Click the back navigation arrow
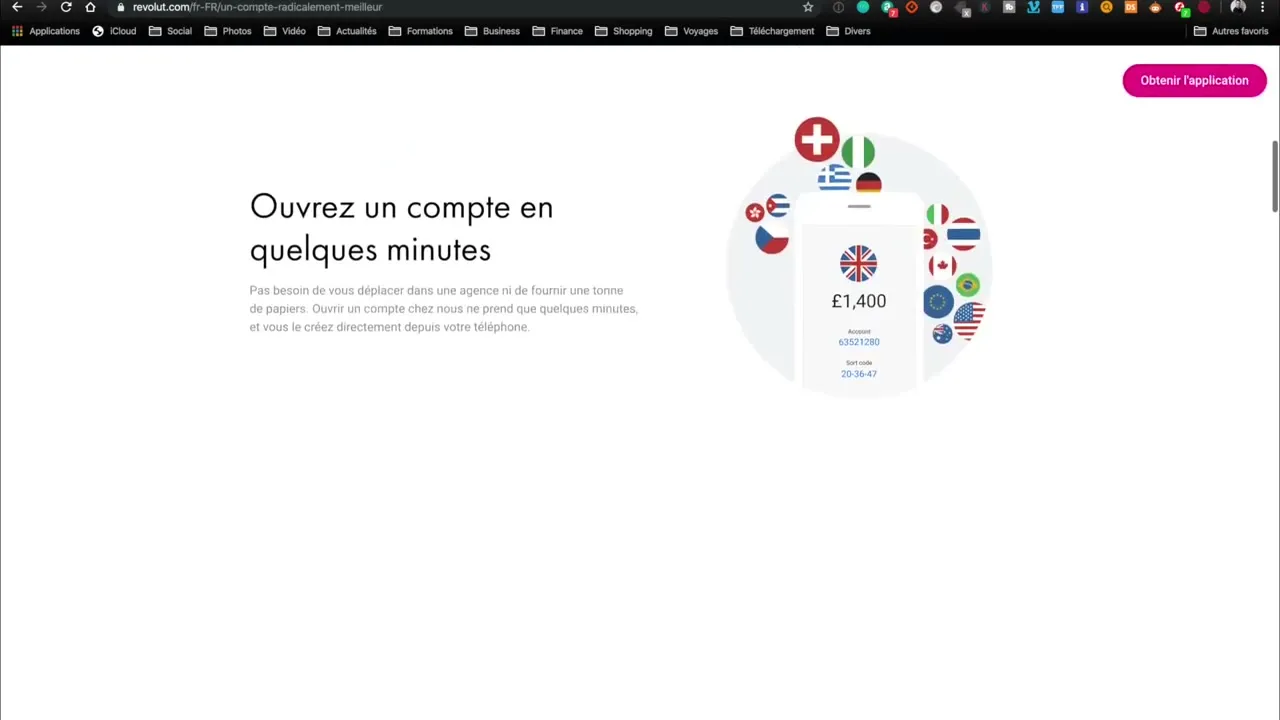1280x720 pixels. pyautogui.click(x=17, y=7)
